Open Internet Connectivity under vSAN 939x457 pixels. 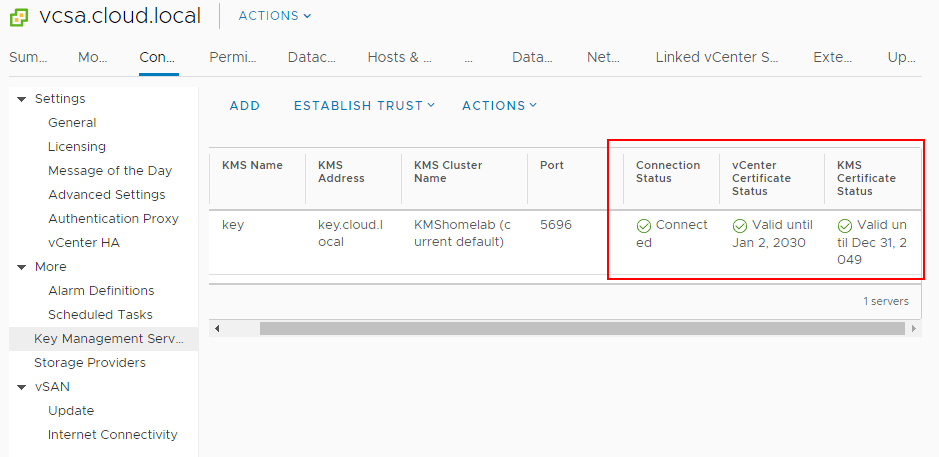(113, 435)
